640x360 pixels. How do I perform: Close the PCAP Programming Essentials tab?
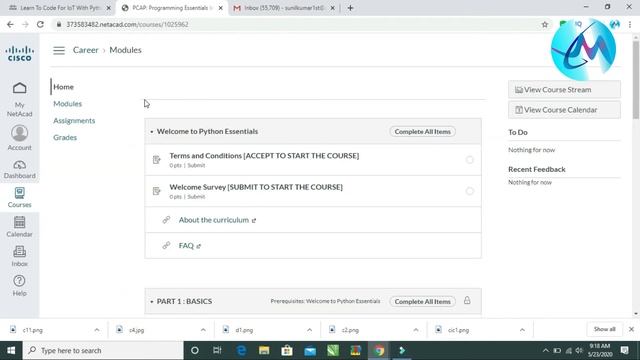[220, 8]
